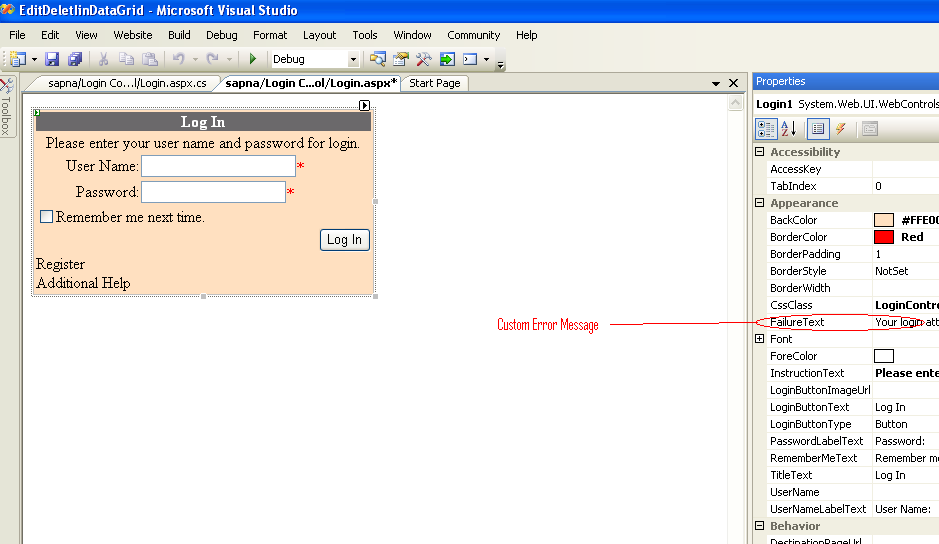This screenshot has width=939, height=544.
Task: Check 'Remember me next time' checkbox
Action: tap(46, 216)
